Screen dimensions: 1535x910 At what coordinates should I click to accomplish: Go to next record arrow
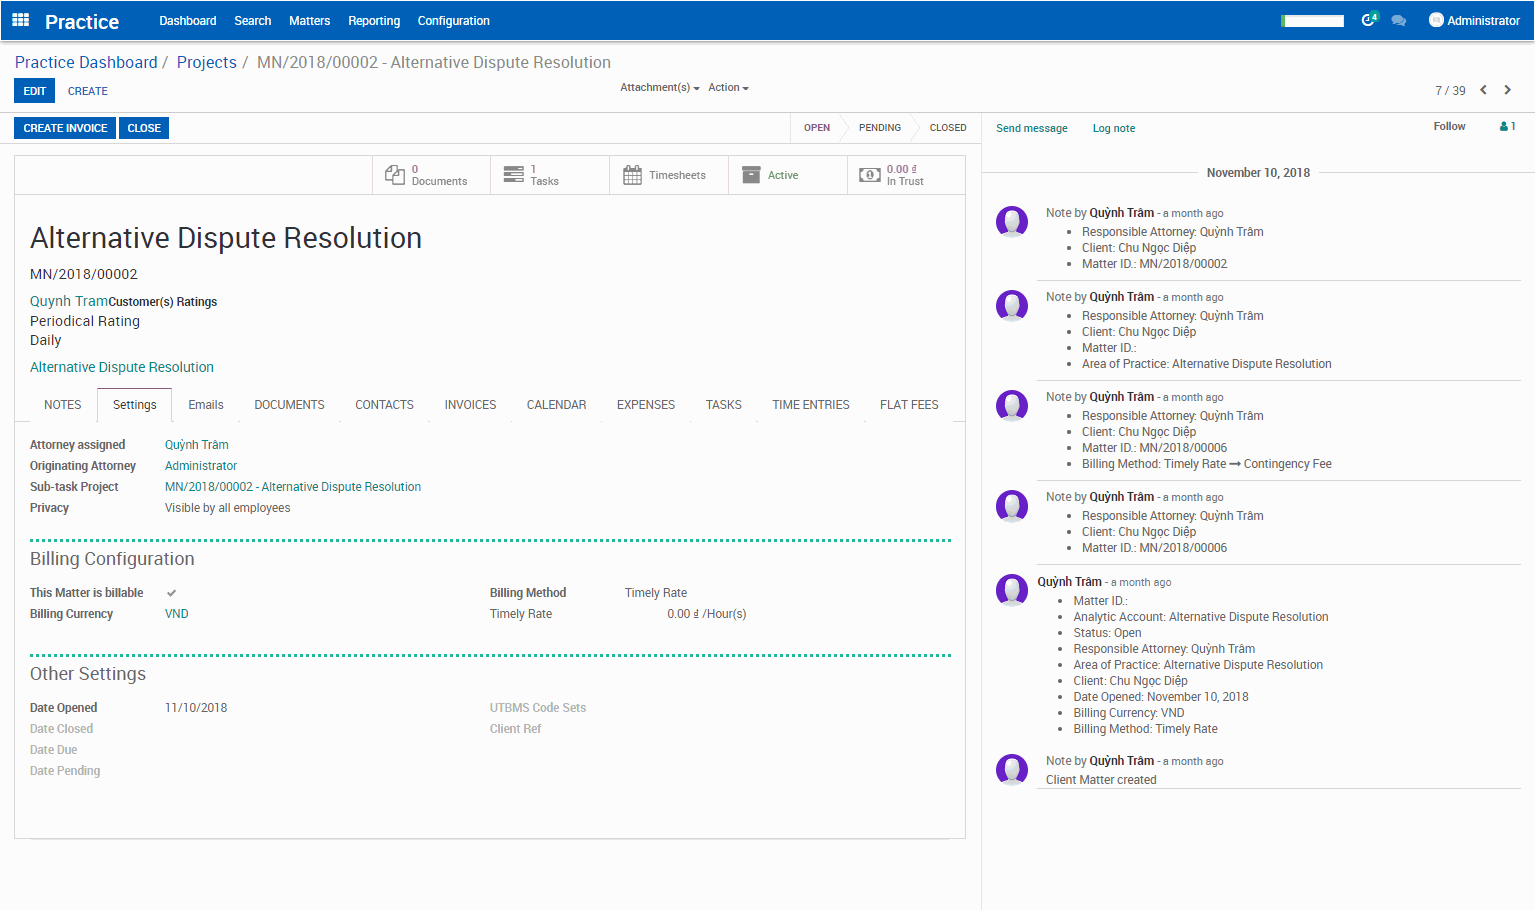point(1507,90)
